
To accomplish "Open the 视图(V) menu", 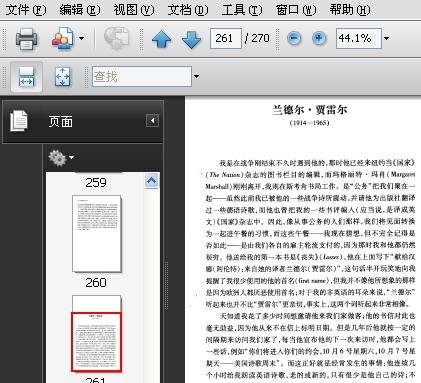I will [x=134, y=10].
